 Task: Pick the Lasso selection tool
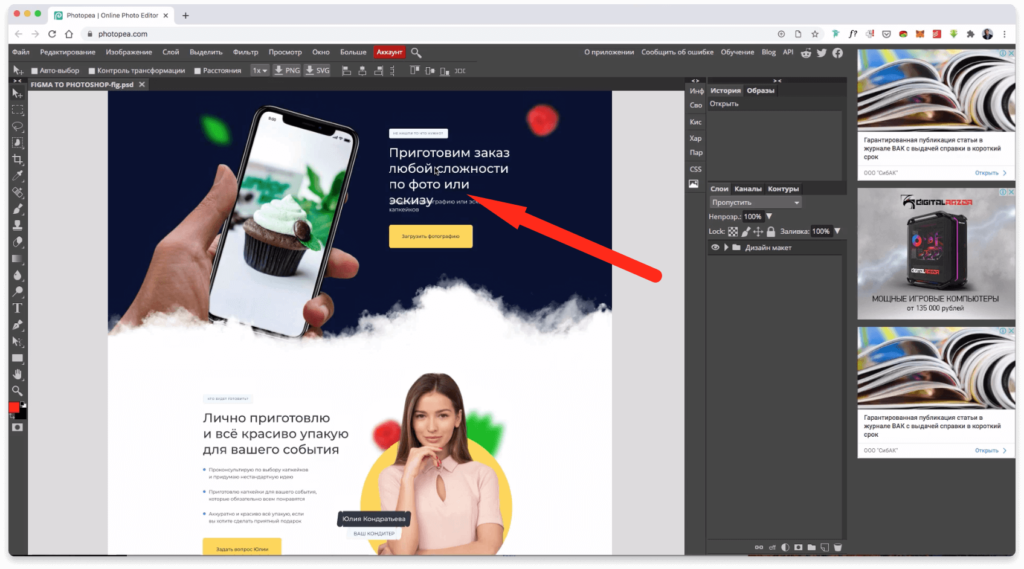pyautogui.click(x=17, y=127)
